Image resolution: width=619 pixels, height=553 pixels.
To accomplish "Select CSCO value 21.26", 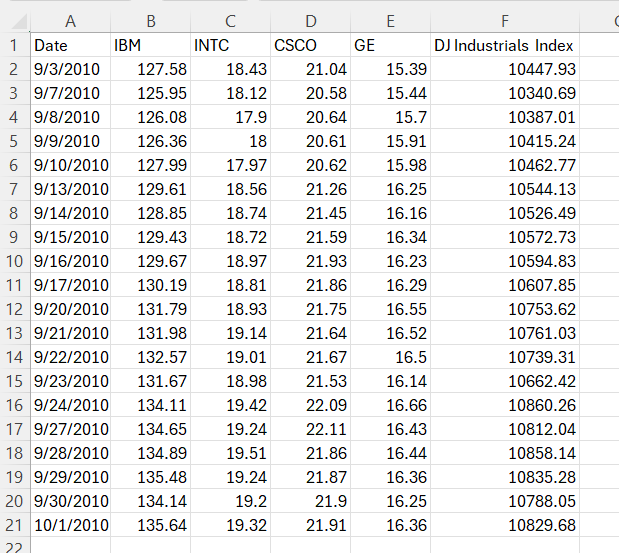I will pos(311,189).
